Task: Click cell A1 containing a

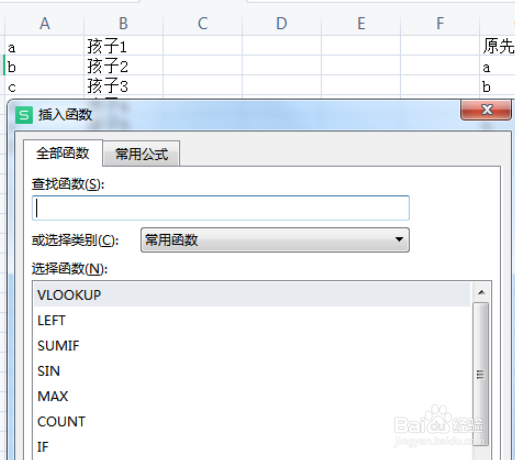Action: click(44, 46)
